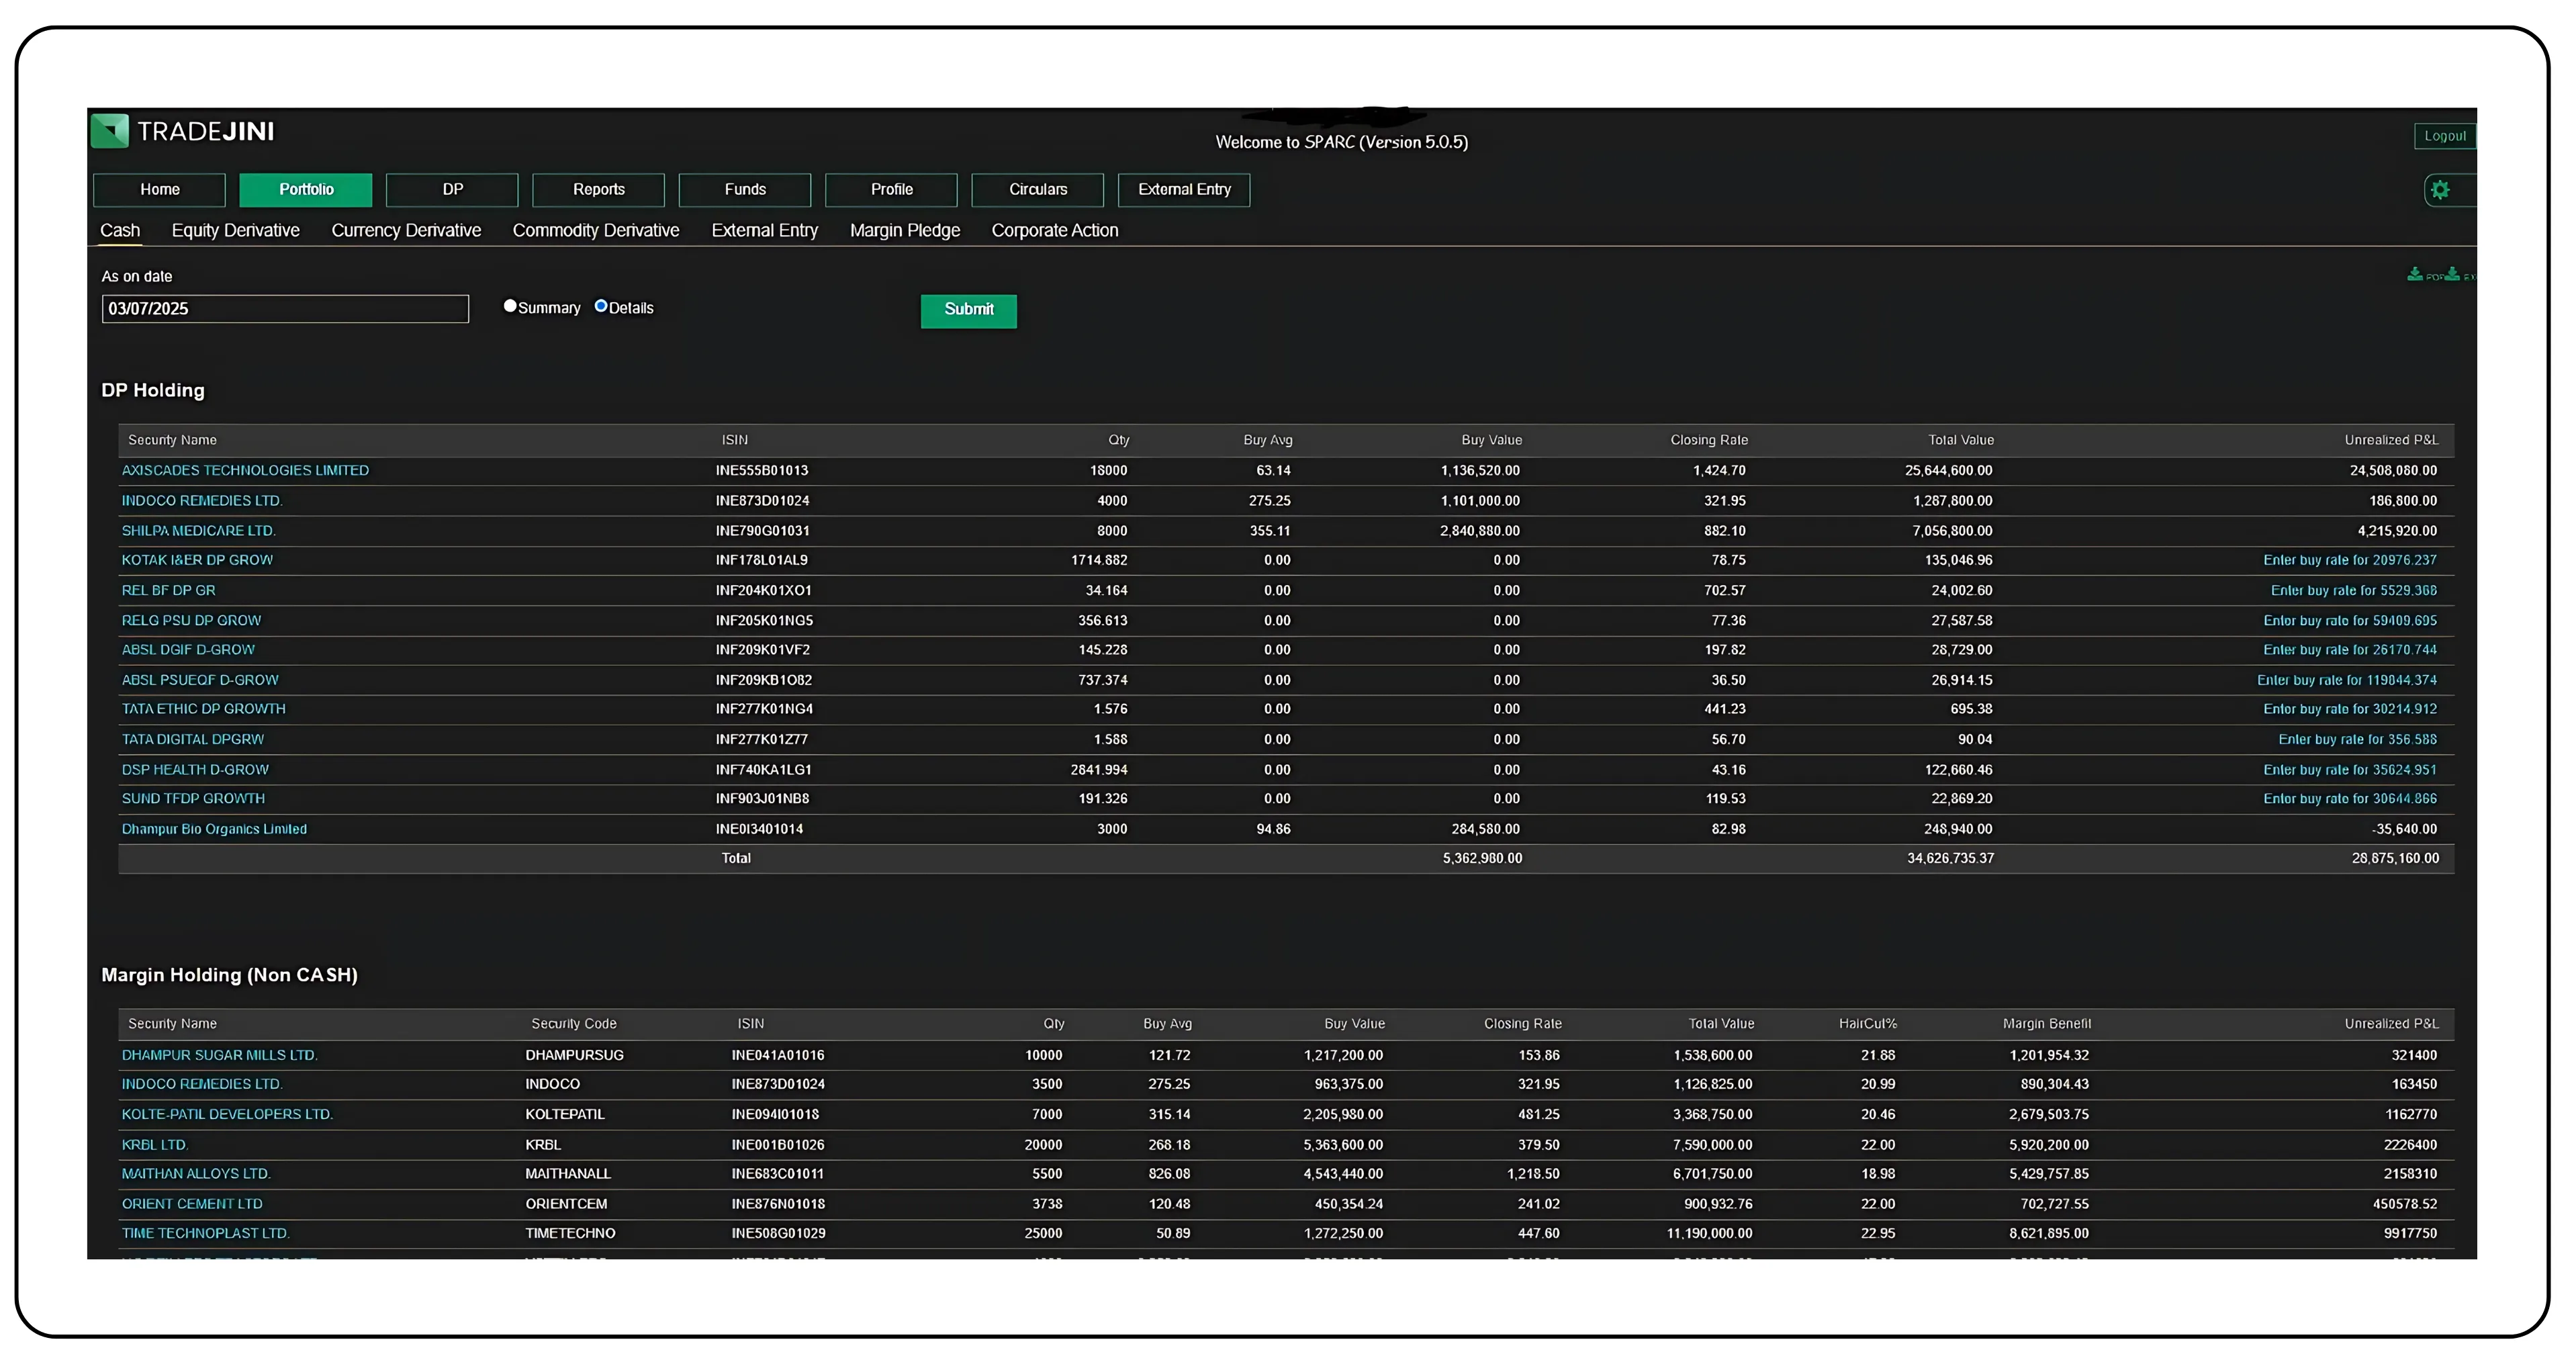Click Enter buy rate for 5529.368
Screen dimensions: 2576x1350
(x=2354, y=590)
